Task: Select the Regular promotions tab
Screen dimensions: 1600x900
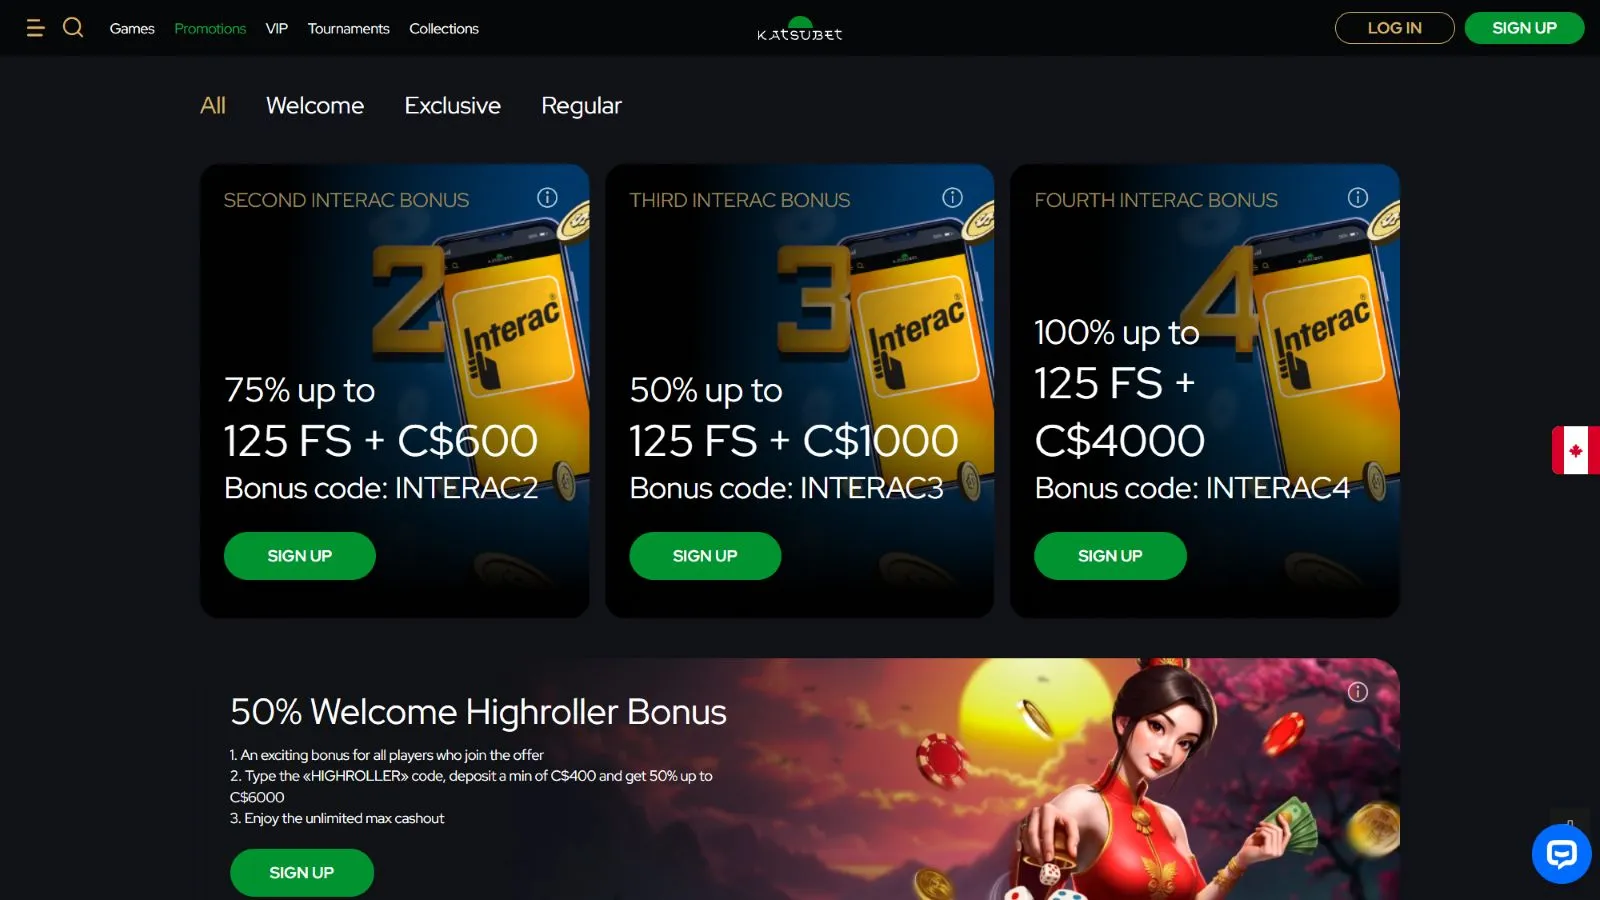Action: point(581,106)
